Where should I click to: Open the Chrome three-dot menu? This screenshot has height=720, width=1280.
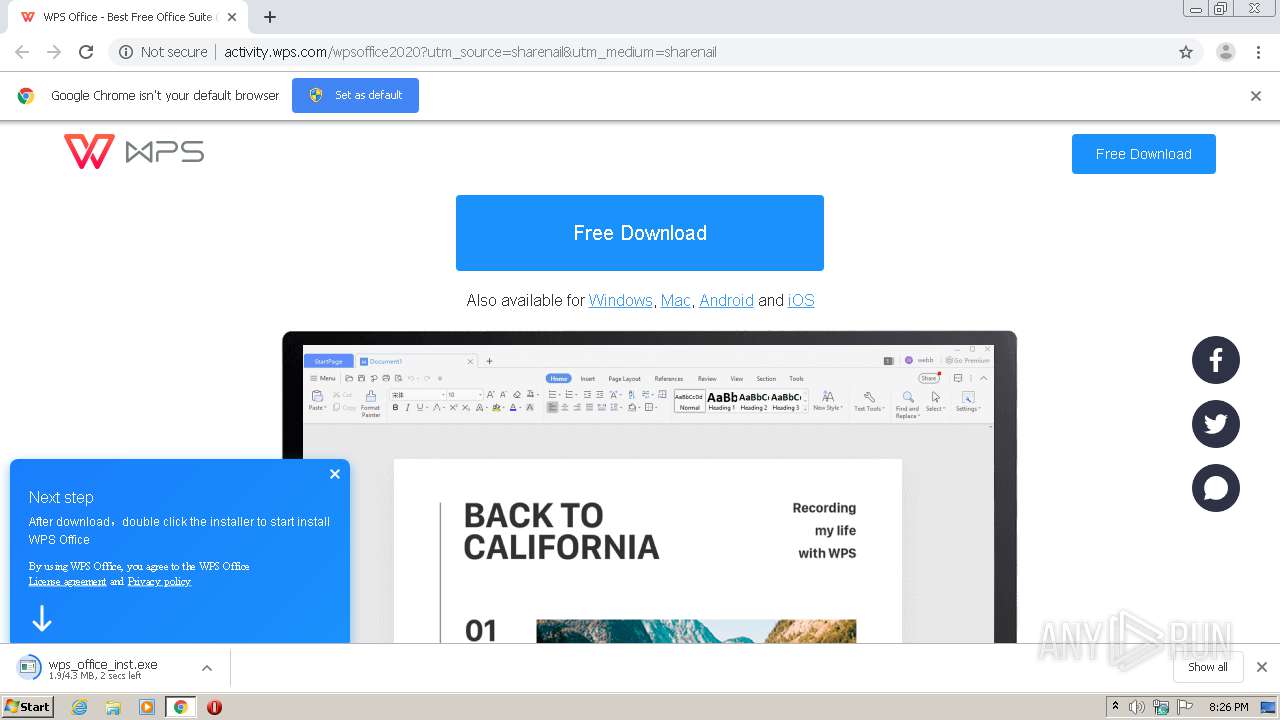point(1258,52)
